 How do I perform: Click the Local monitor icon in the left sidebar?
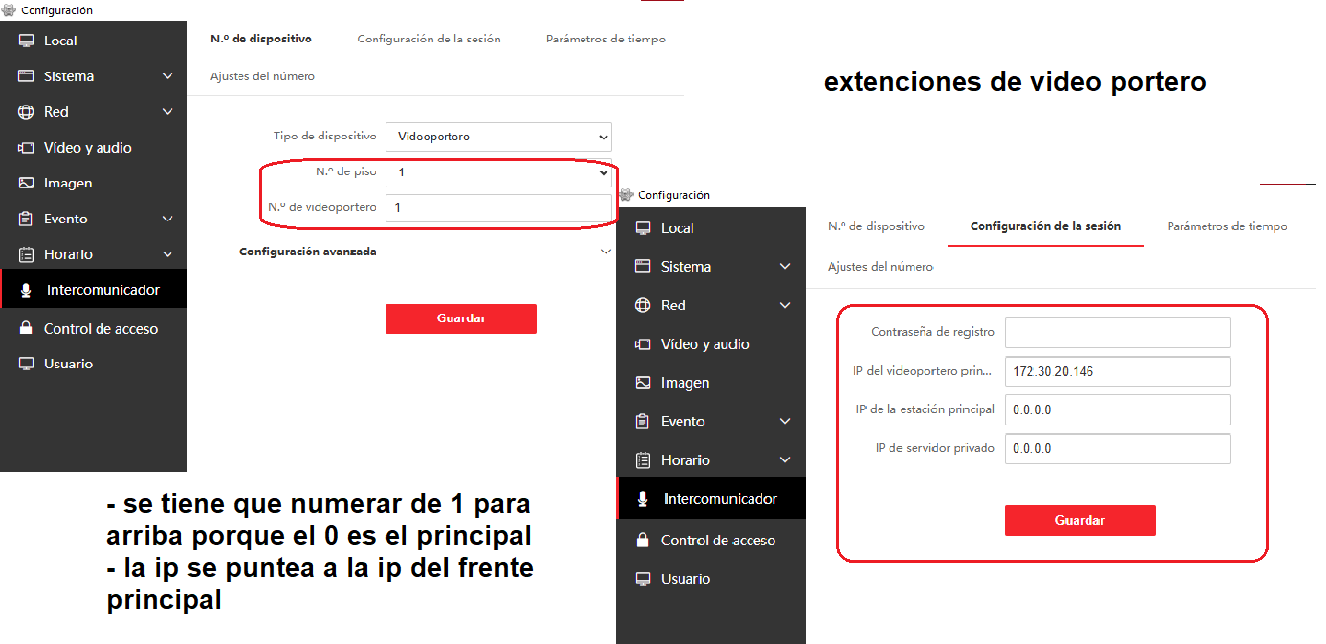point(26,41)
